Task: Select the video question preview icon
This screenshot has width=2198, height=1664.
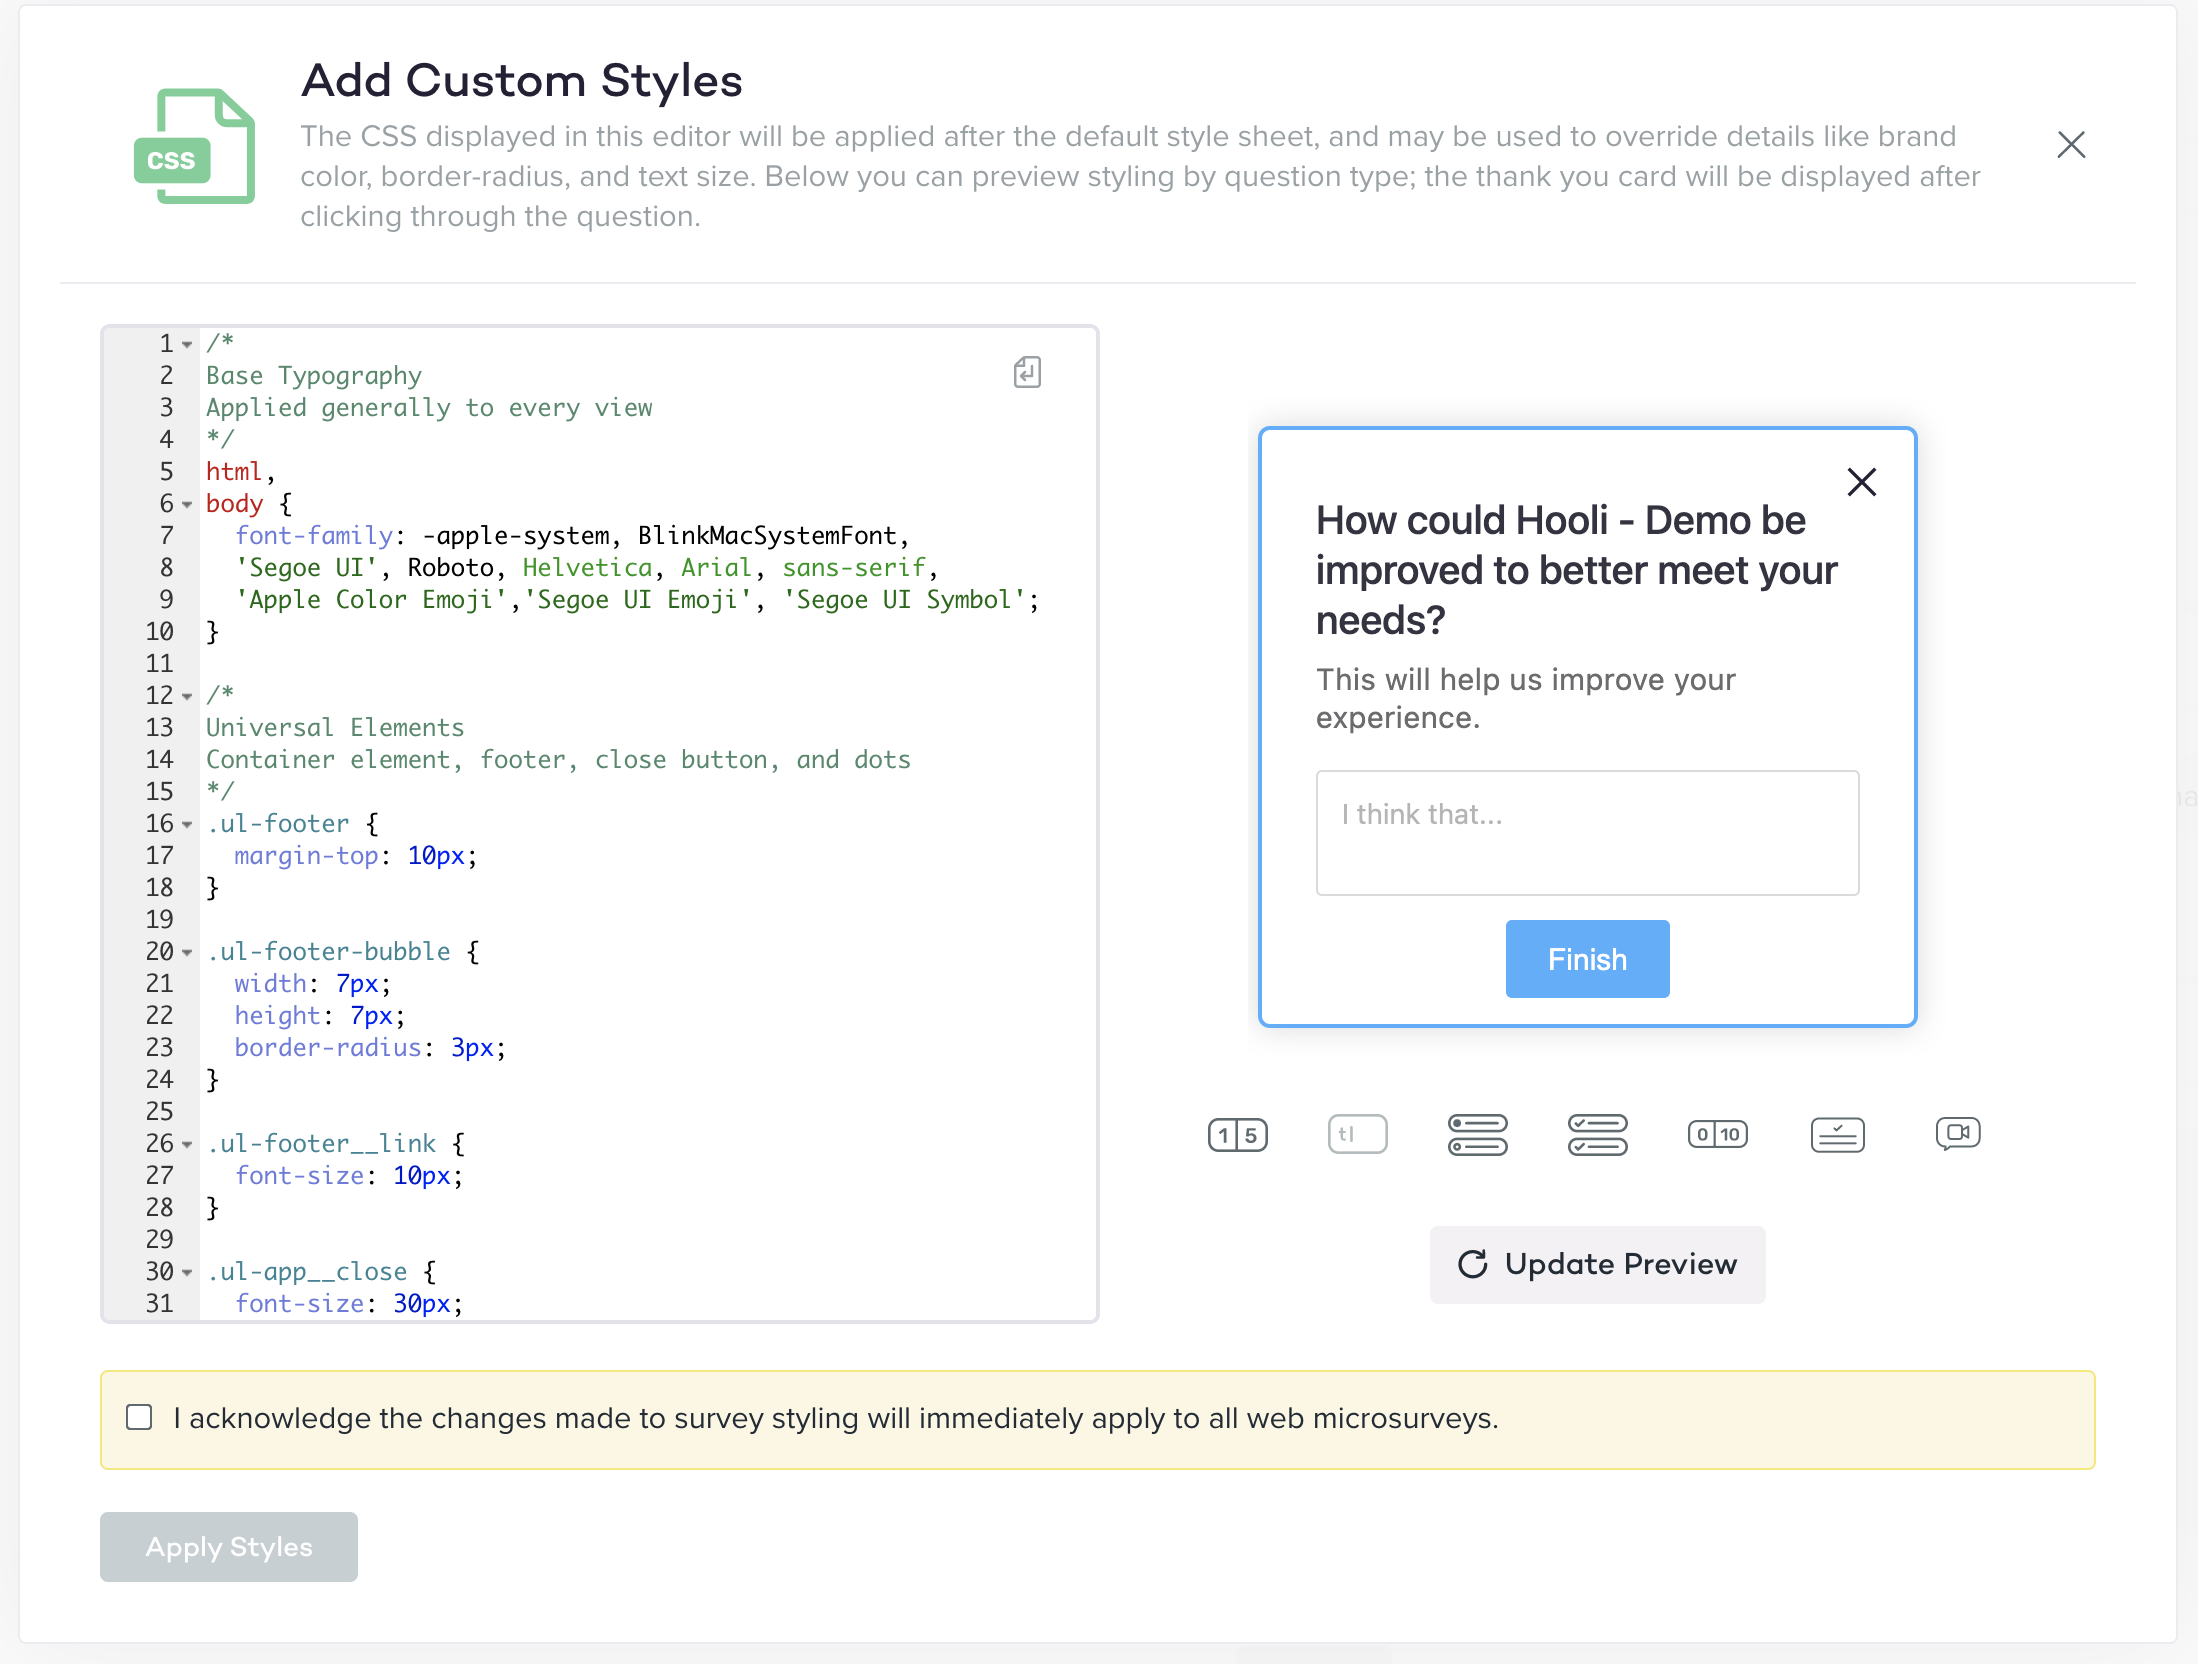Action: pyautogui.click(x=1957, y=1134)
